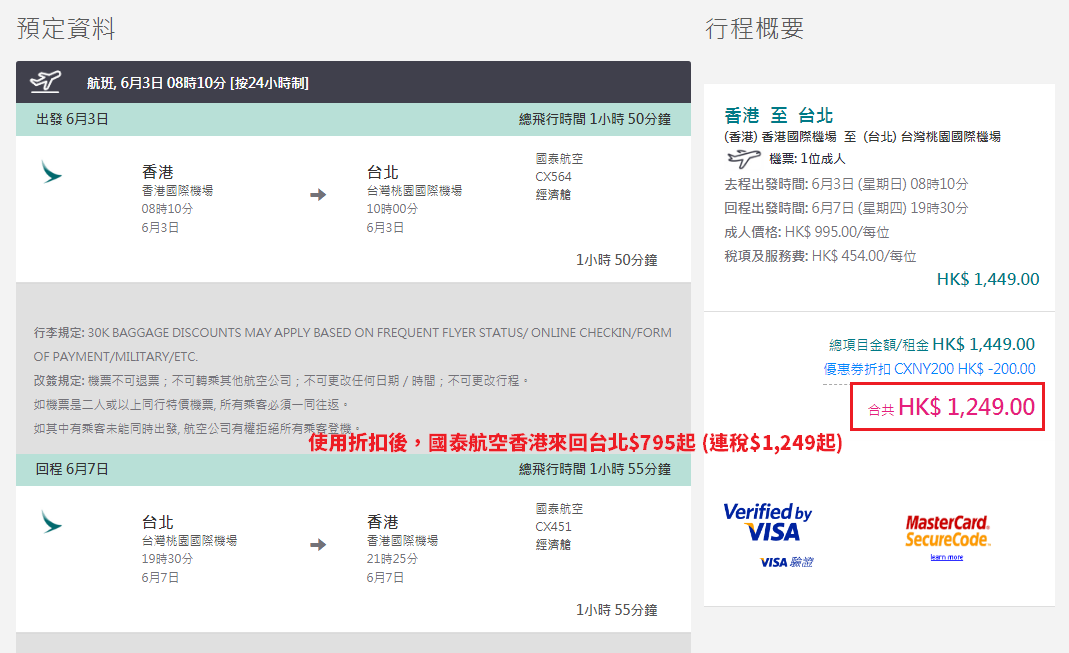Click the 行程概要 heading
Viewport: 1069px width, 653px height.
pyautogui.click(x=754, y=29)
